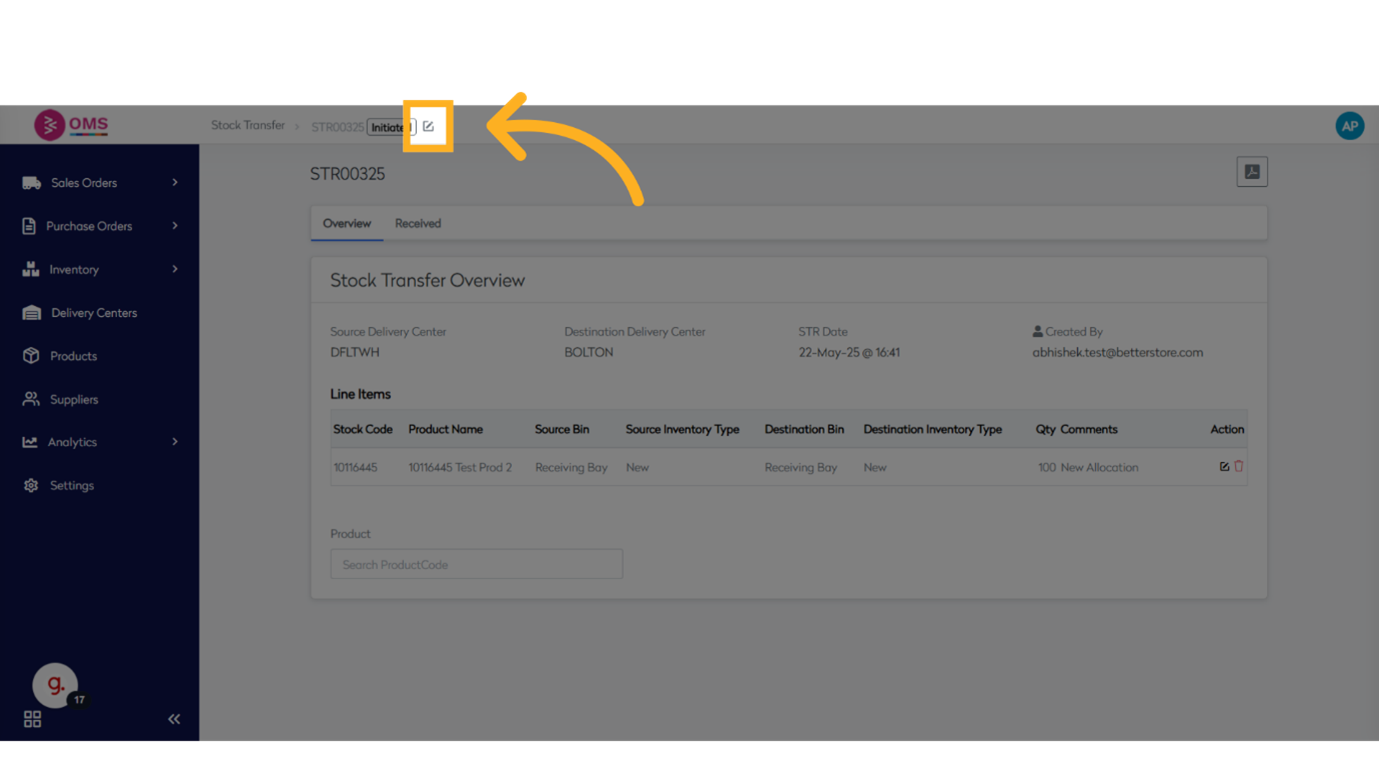Click the OMS logo
This screenshot has height=776, width=1379.
71,125
